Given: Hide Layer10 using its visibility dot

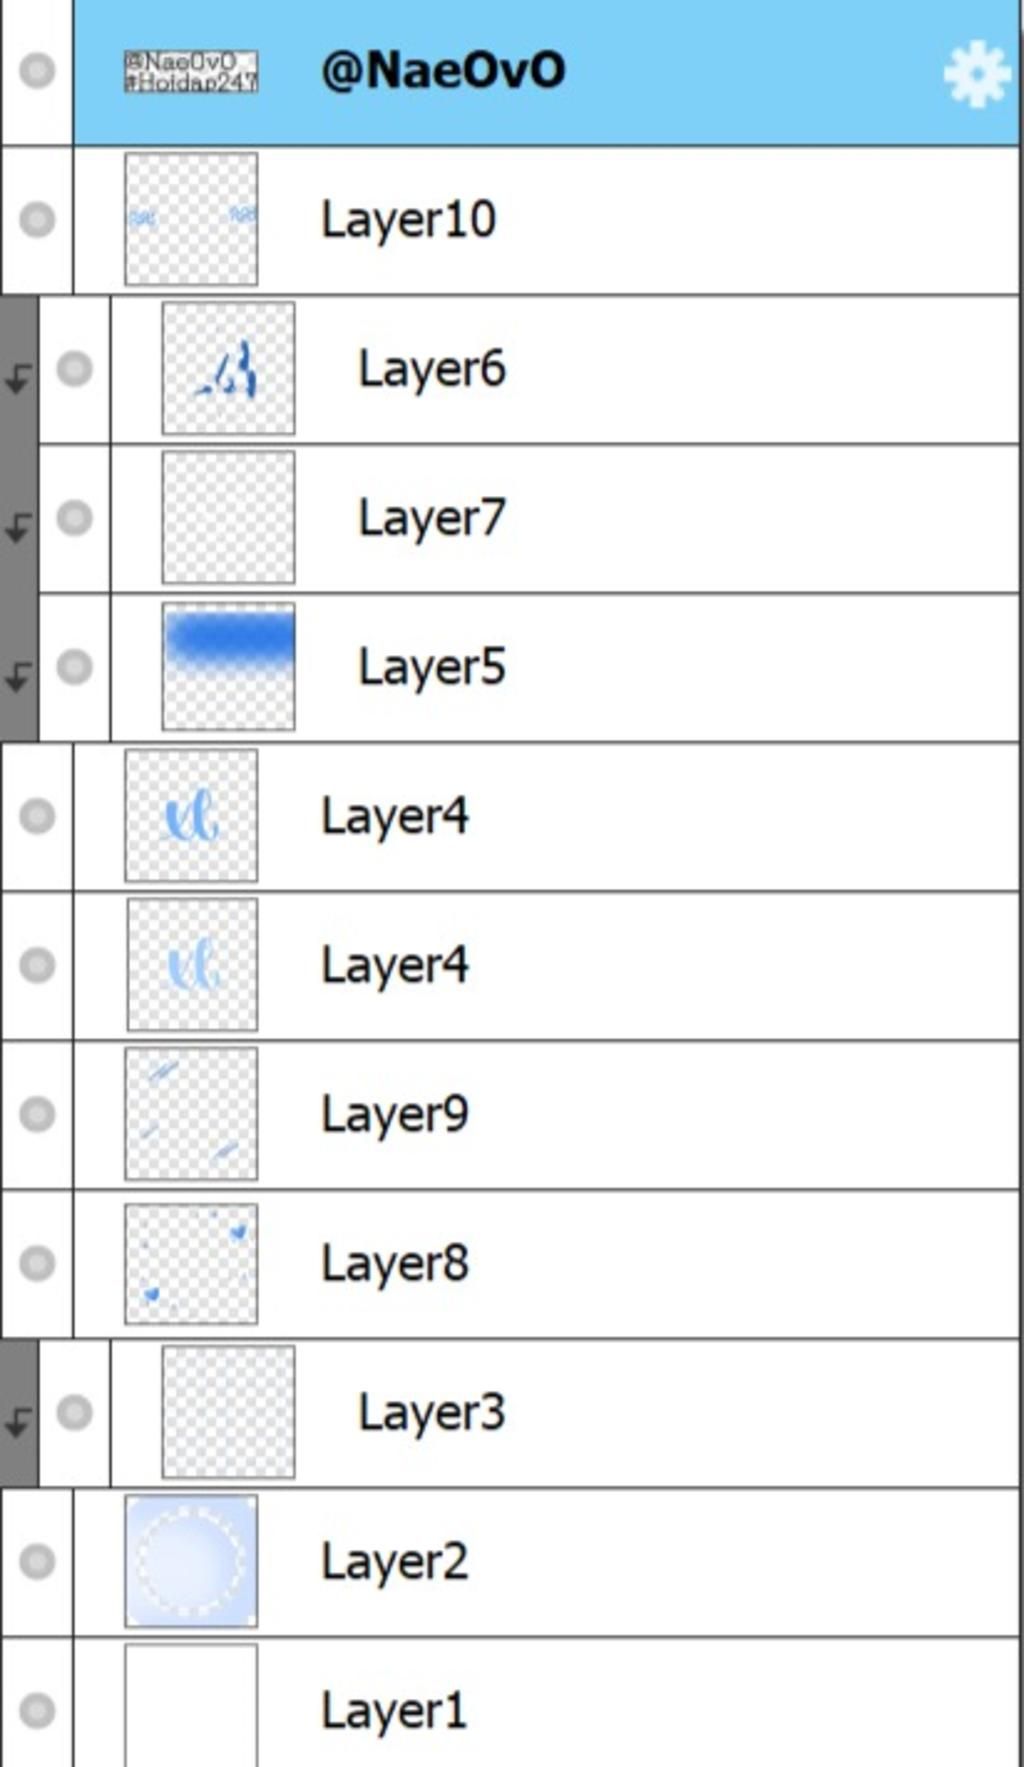Looking at the screenshot, I should (x=37, y=219).
